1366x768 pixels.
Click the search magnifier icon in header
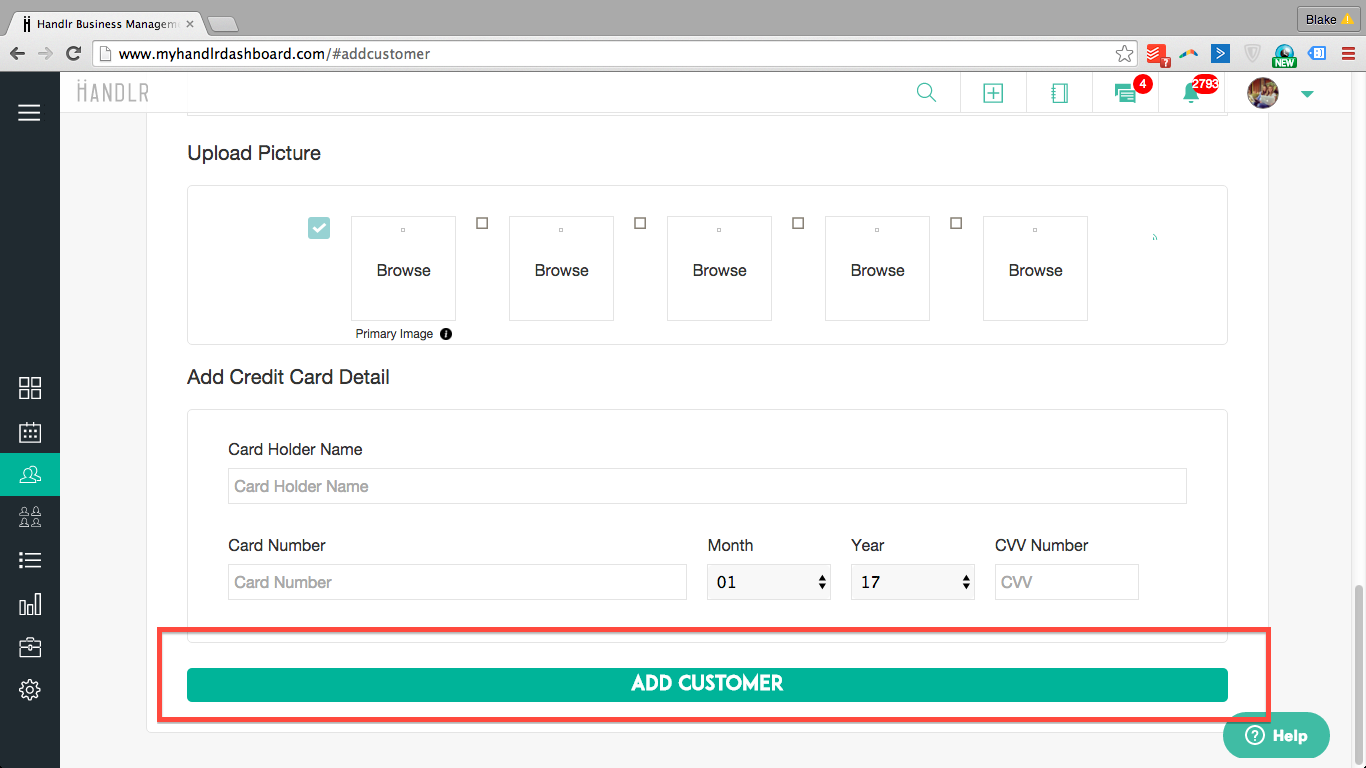click(926, 93)
